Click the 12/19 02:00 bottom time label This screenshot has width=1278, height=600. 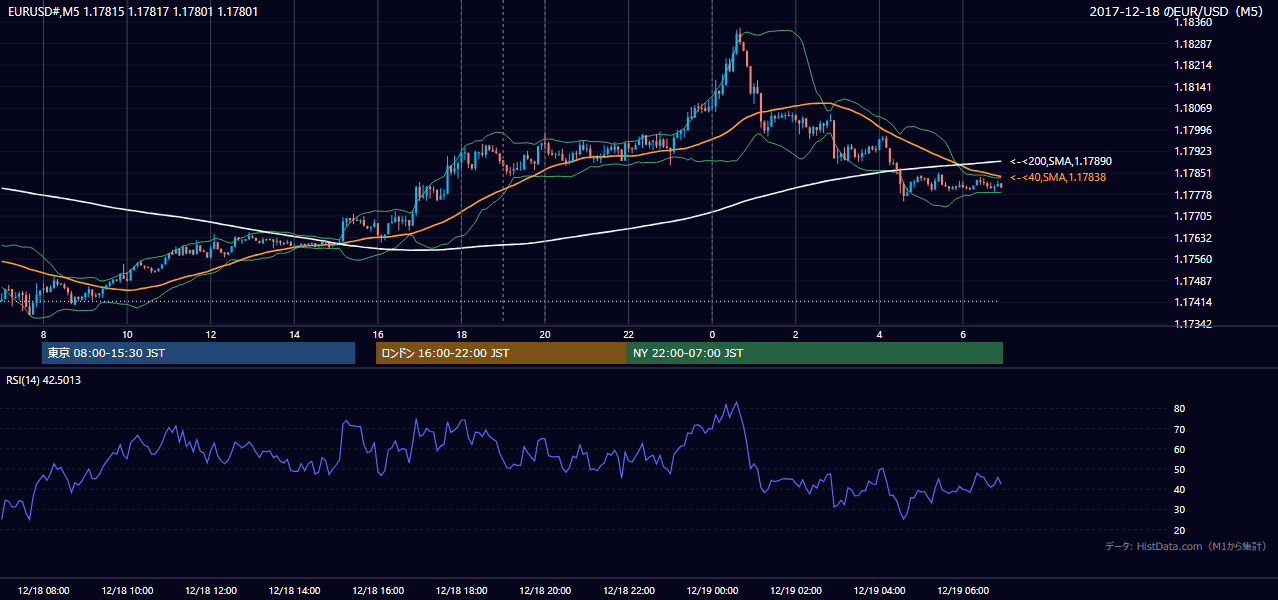tap(796, 590)
